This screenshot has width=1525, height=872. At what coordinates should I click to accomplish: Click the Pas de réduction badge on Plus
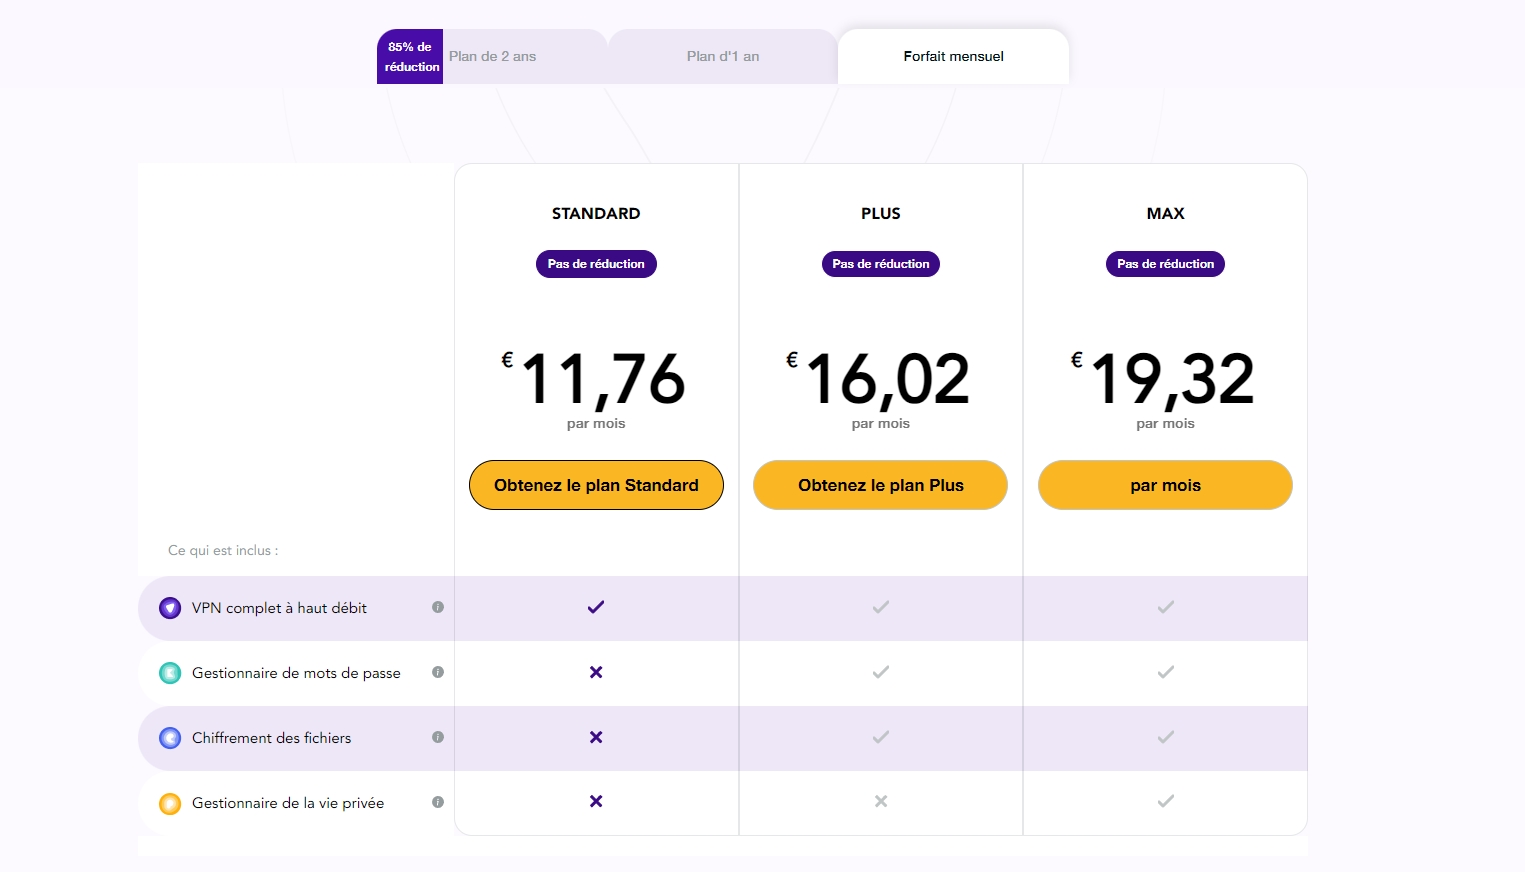pos(880,263)
